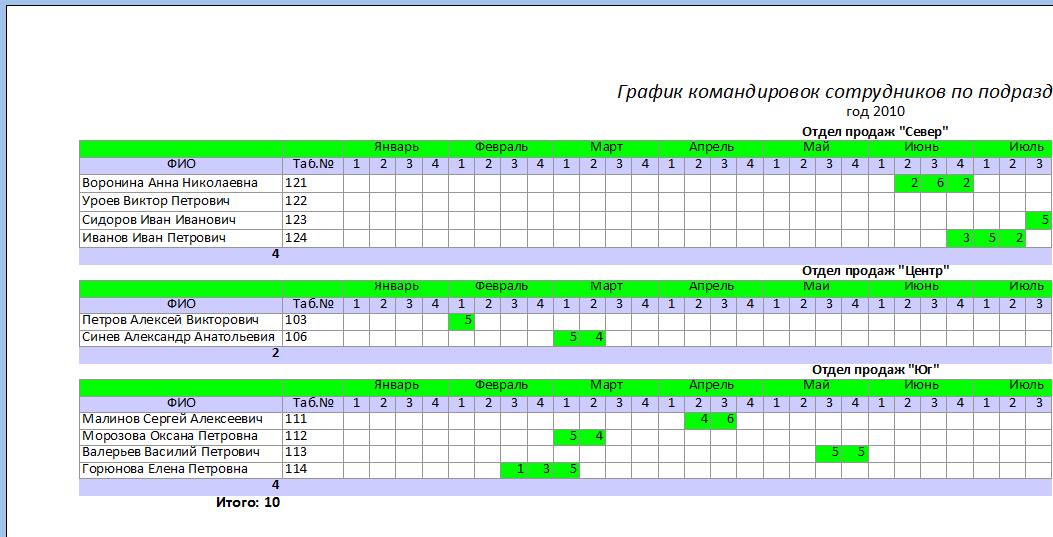This screenshot has width=1053, height=537.
Task: Click the Июль header in the Север table
Action: click(x=1013, y=147)
